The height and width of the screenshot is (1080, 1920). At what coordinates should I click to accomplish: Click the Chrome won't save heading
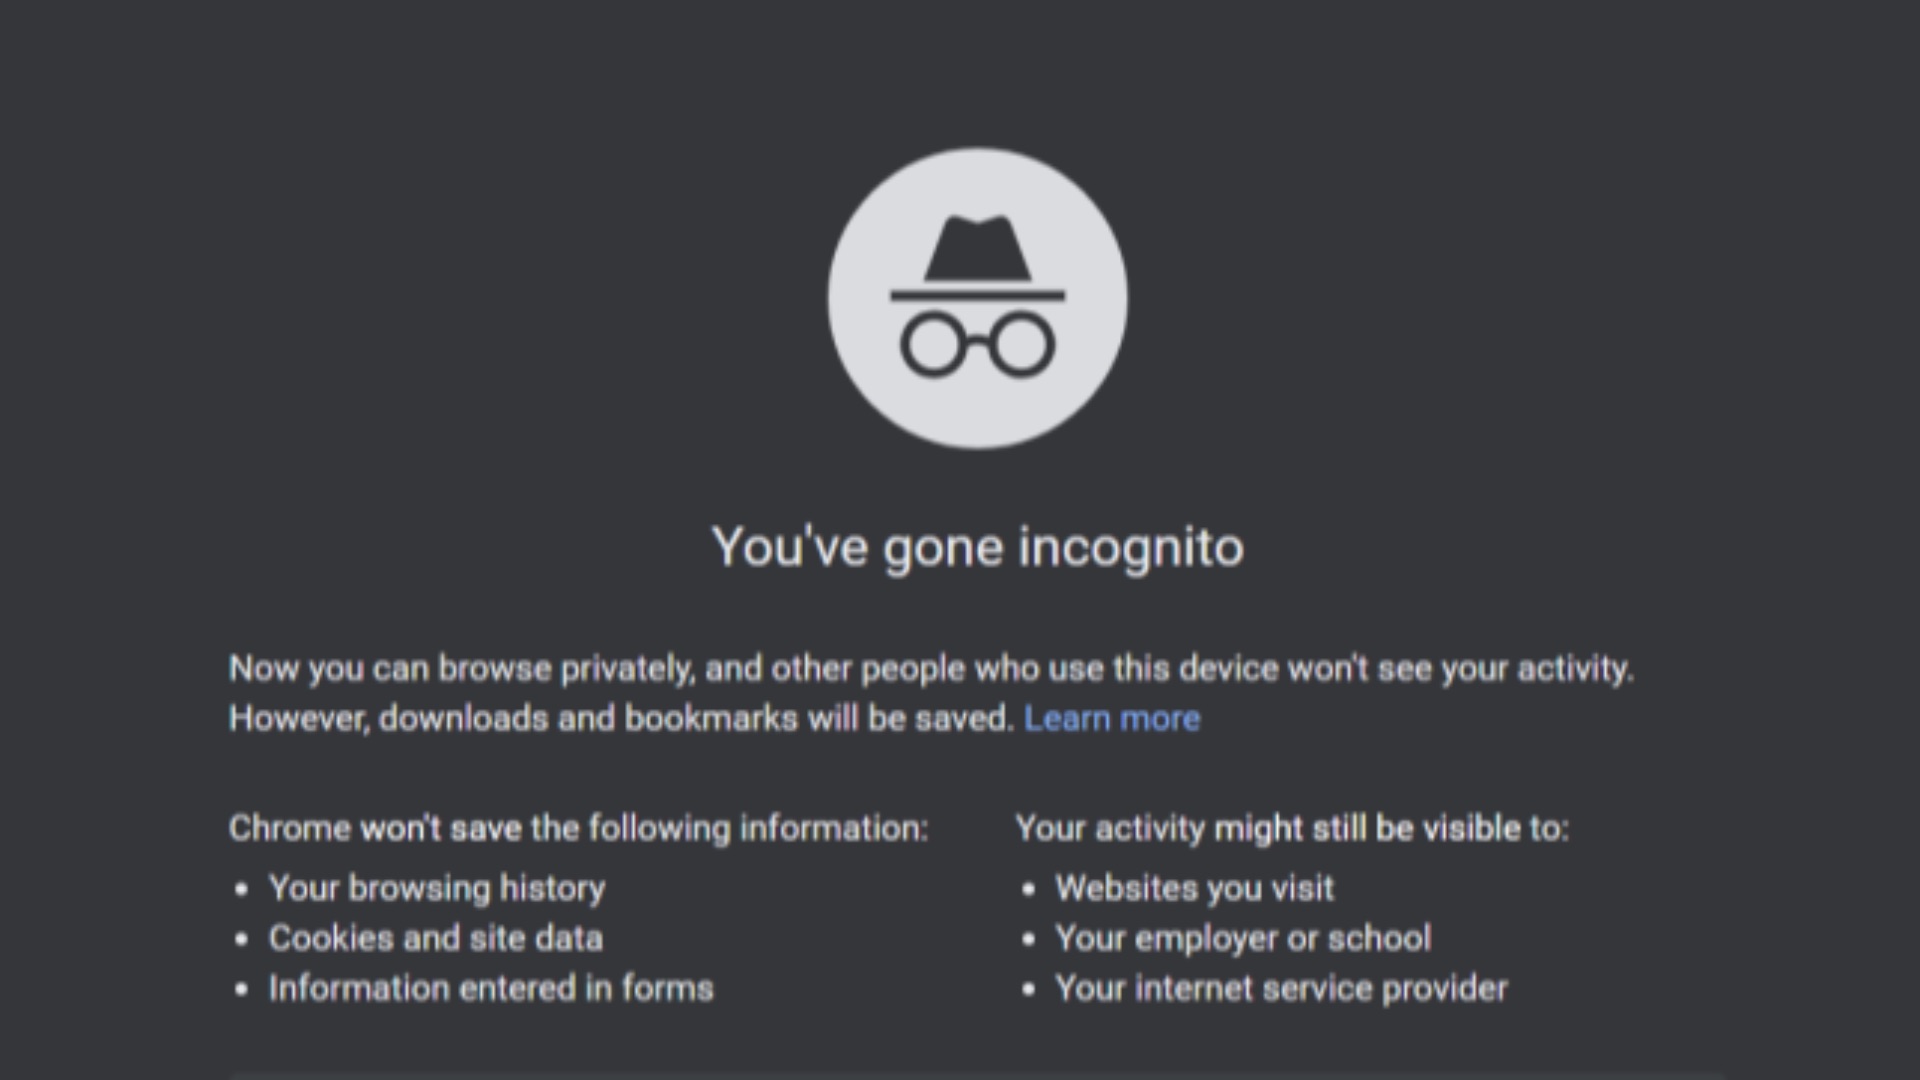click(x=578, y=828)
